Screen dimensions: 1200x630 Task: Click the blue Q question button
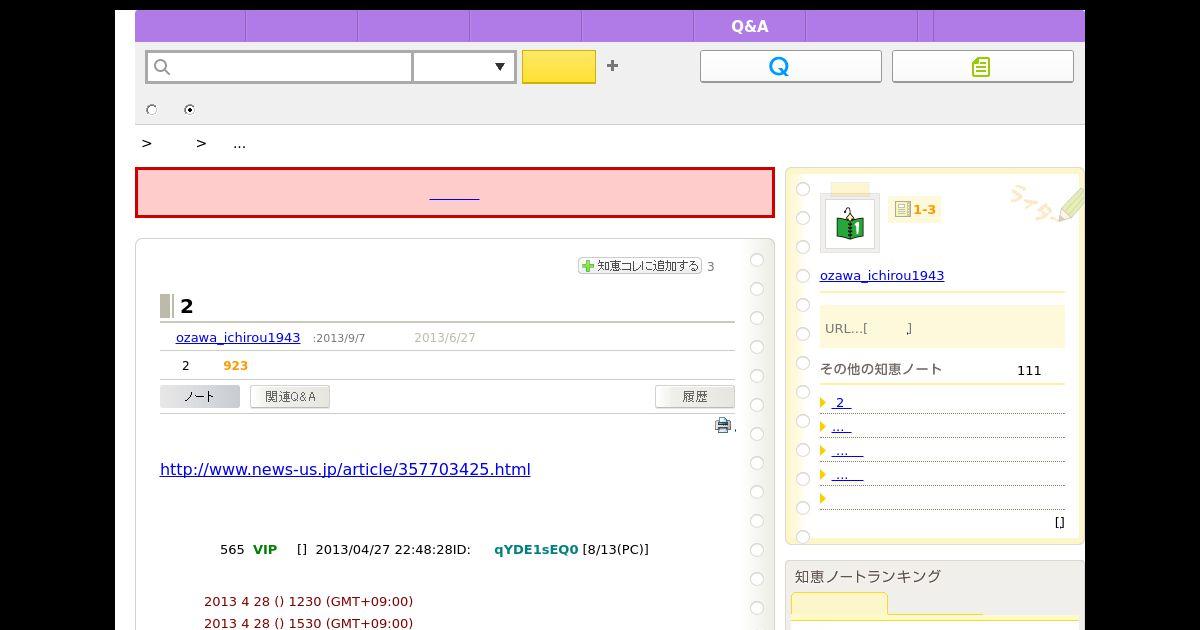(790, 66)
